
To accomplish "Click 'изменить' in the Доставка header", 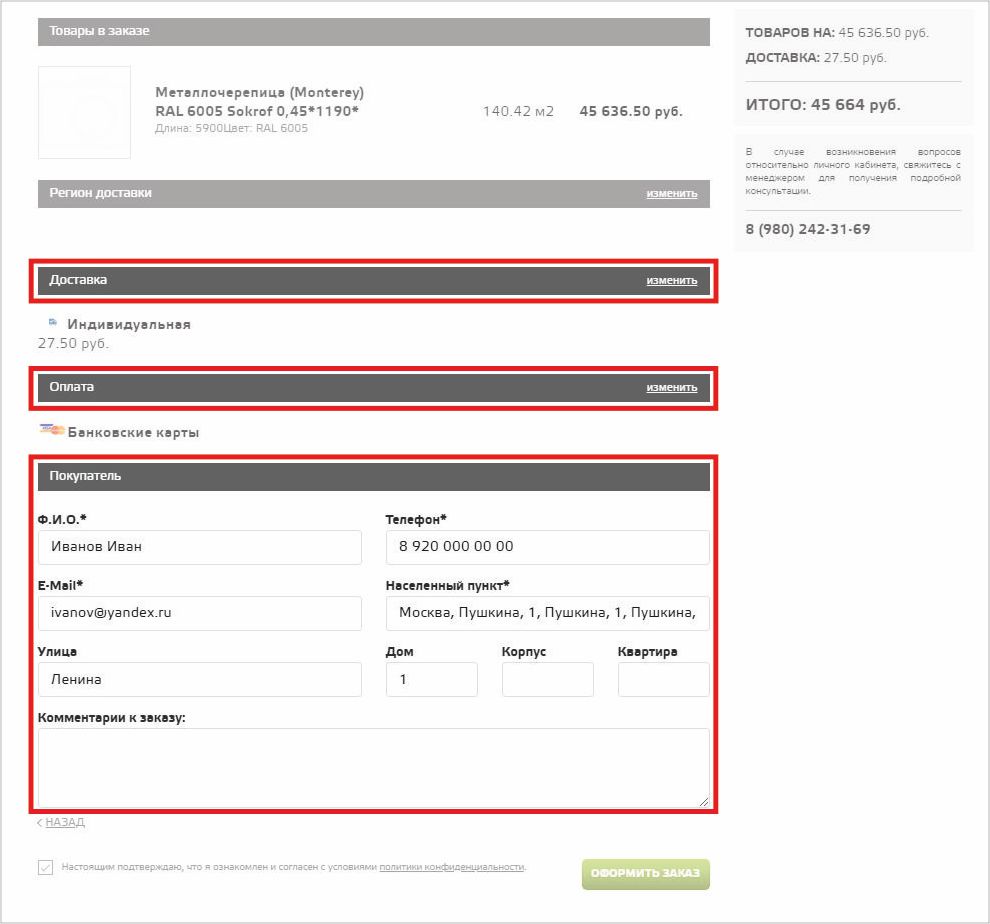I will 671,280.
